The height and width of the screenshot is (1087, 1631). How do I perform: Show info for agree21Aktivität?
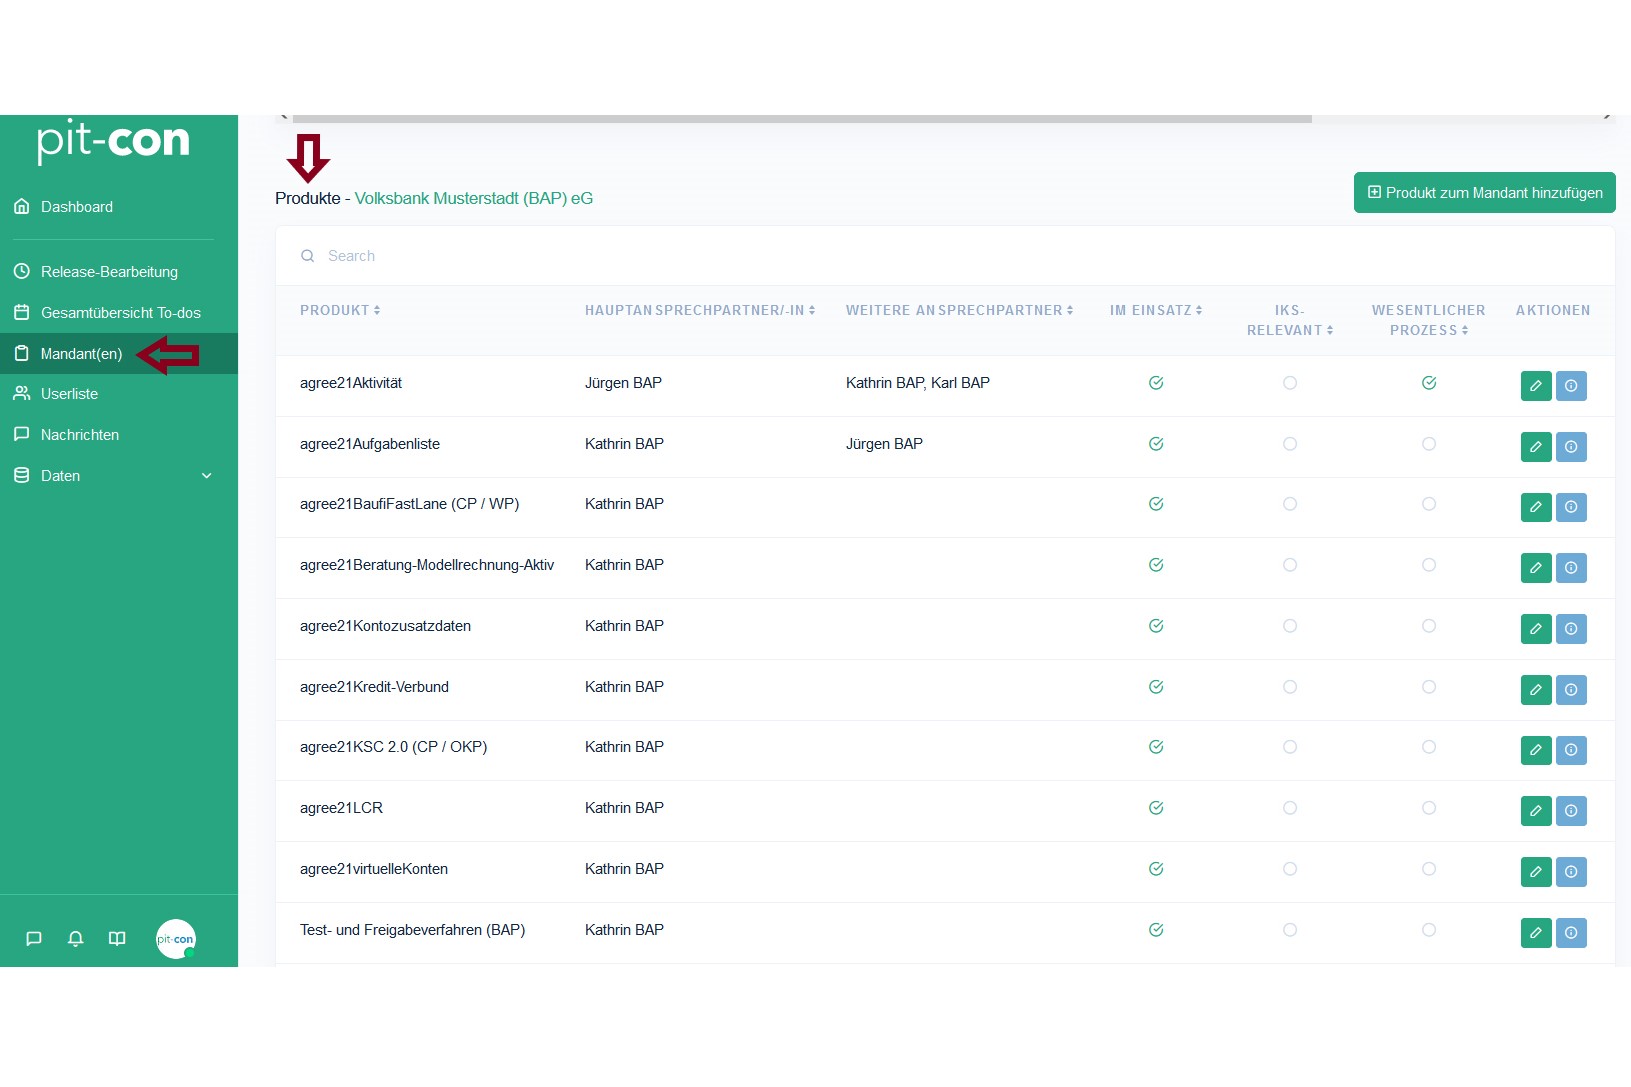point(1571,386)
